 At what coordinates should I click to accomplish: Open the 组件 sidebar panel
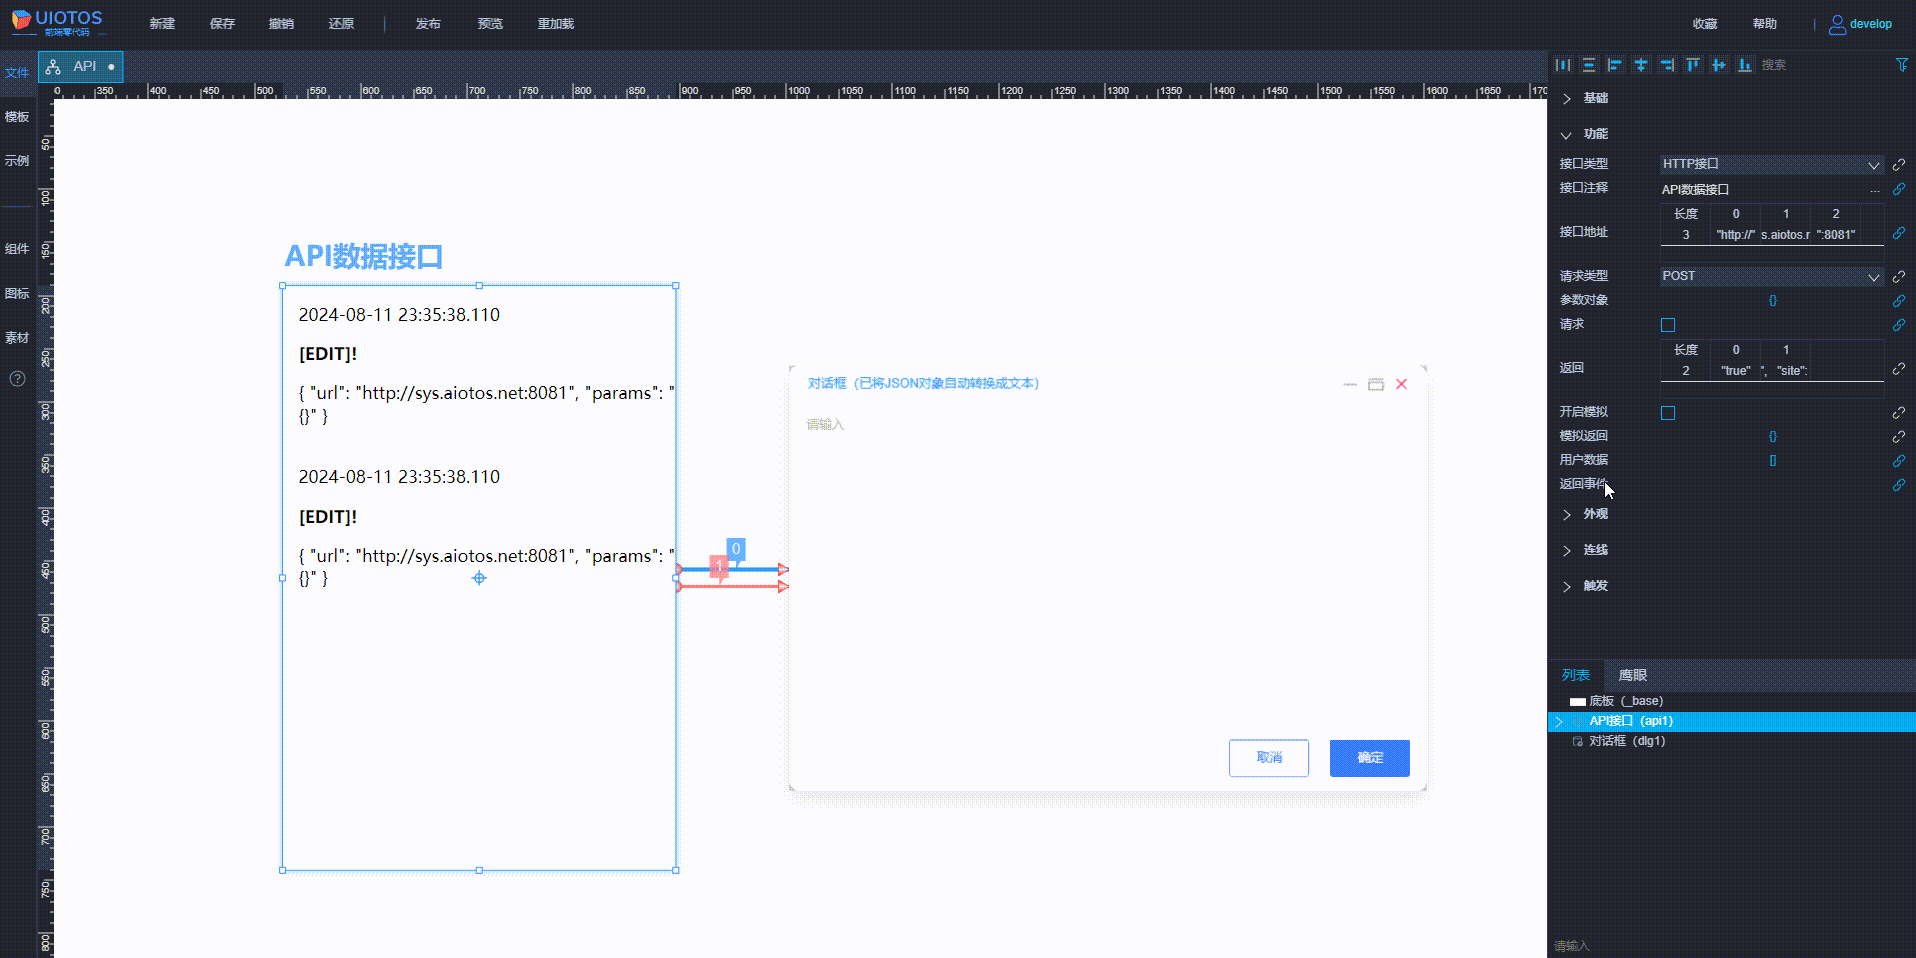tap(17, 249)
